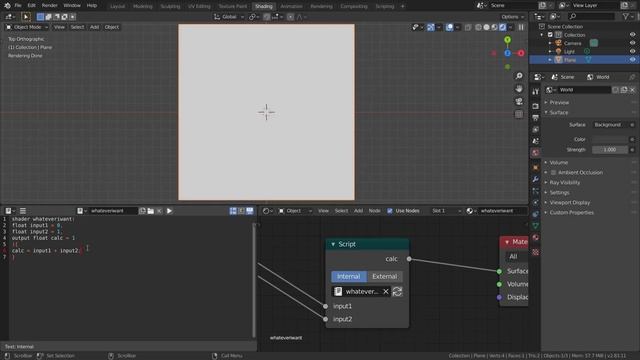Image resolution: width=640 pixels, height=360 pixels.
Task: Open the Slot 1 material slot dropdown
Action: click(x=446, y=211)
